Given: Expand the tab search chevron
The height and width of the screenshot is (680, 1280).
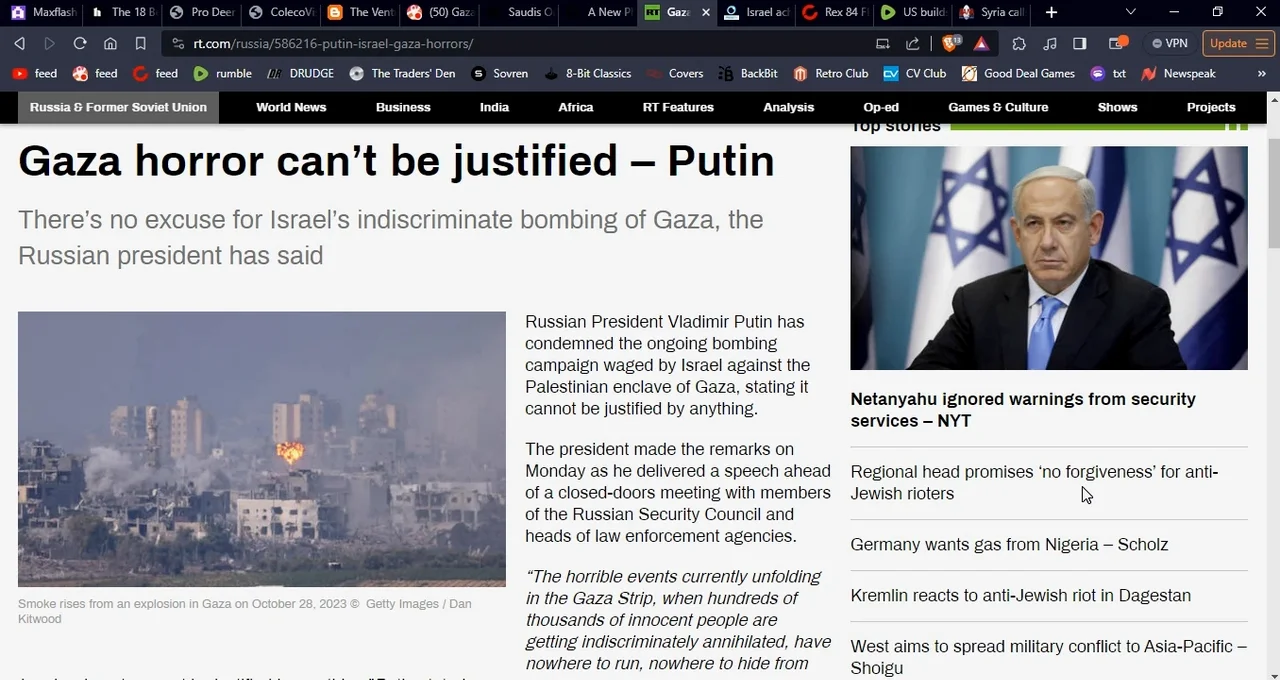Looking at the screenshot, I should click(x=1131, y=12).
